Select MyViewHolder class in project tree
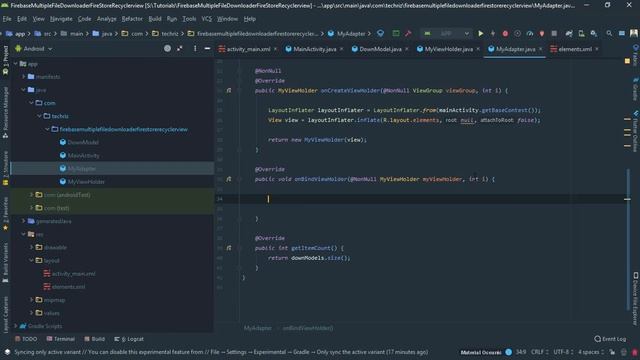The height and width of the screenshot is (360, 640). click(x=86, y=182)
